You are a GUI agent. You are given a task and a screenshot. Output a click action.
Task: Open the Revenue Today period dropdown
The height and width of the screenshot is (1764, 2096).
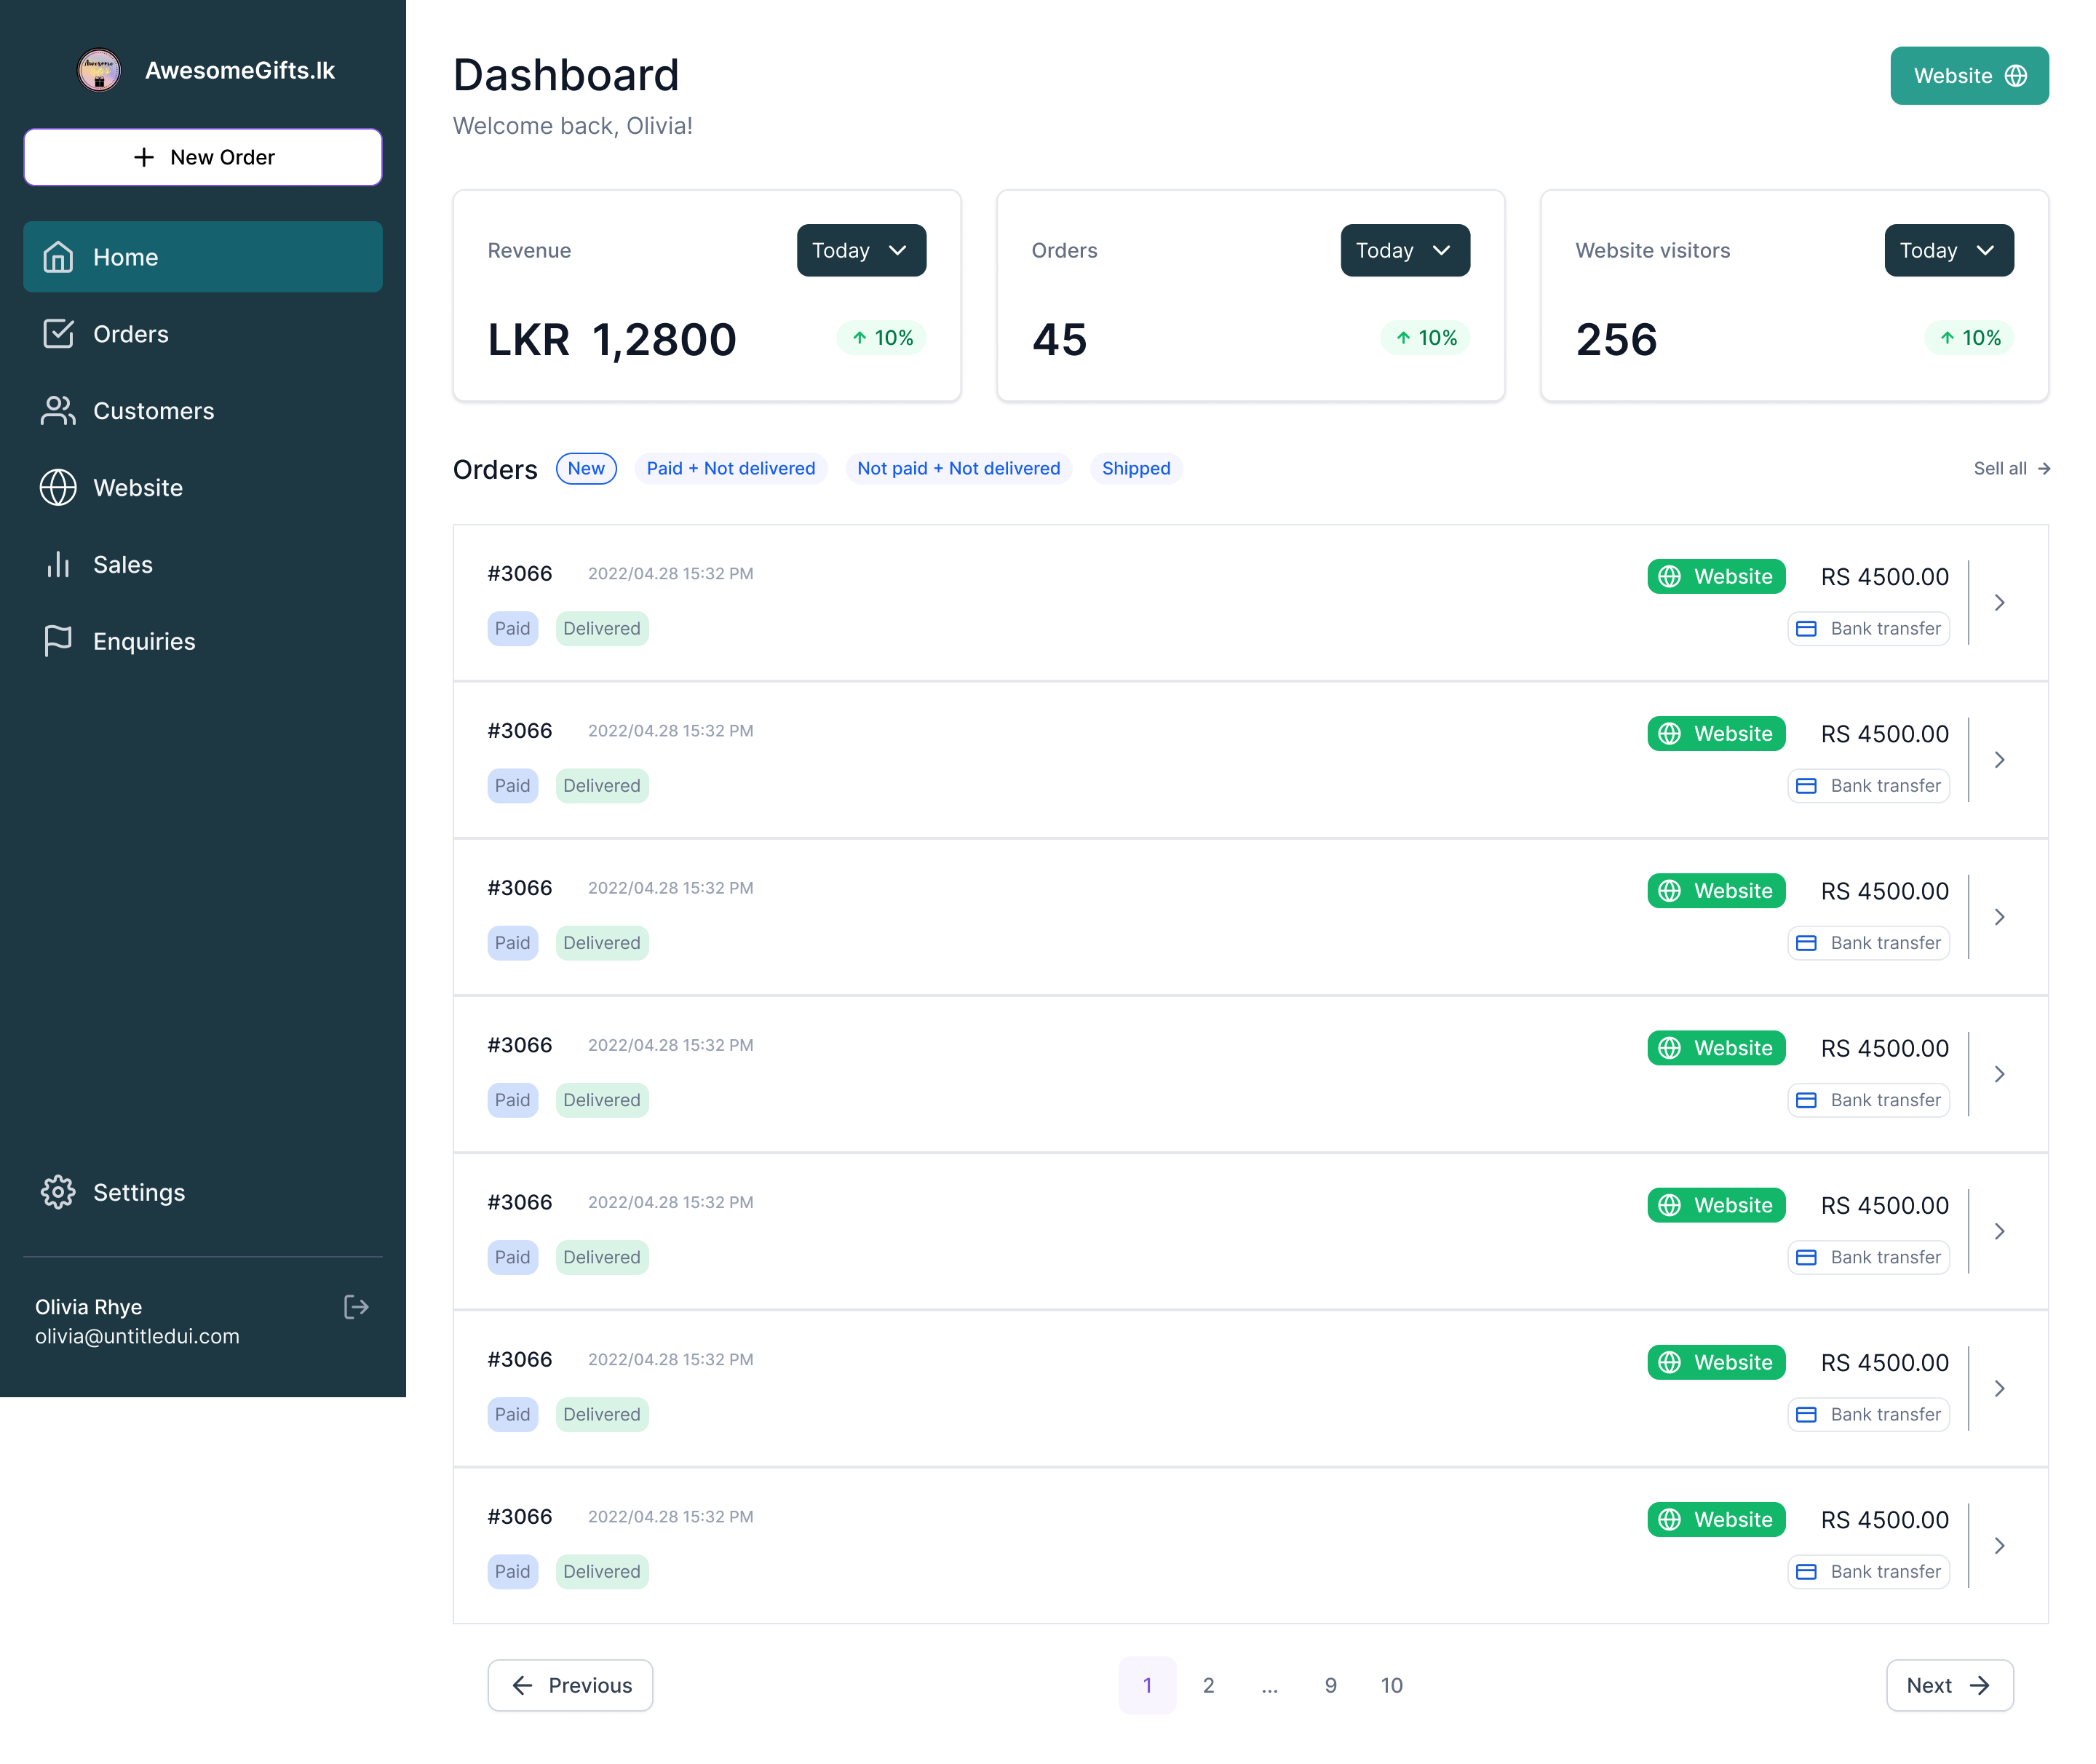[x=861, y=250]
